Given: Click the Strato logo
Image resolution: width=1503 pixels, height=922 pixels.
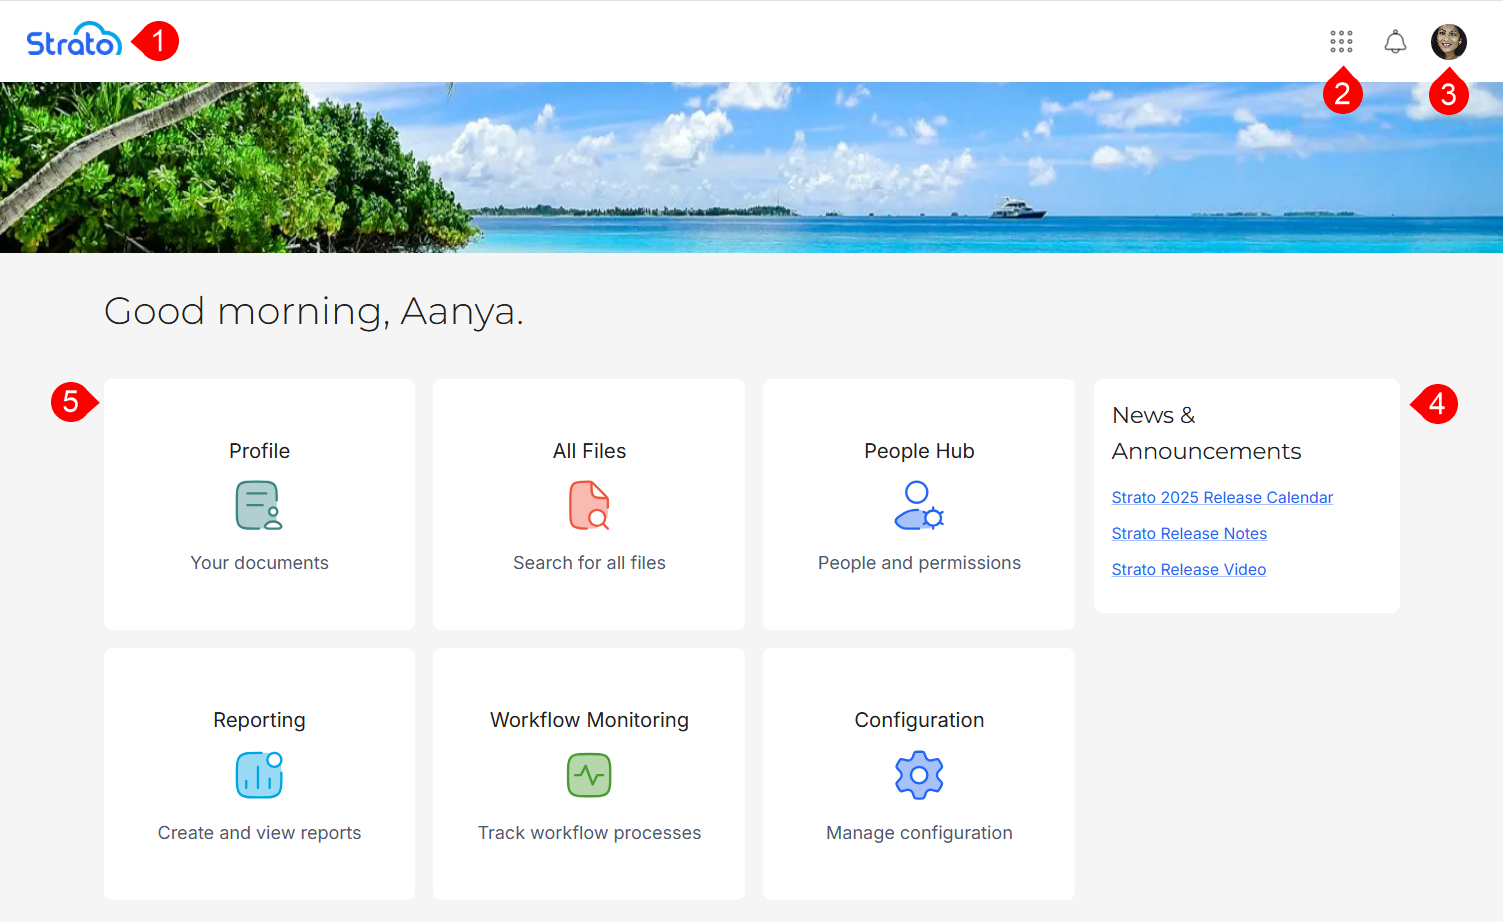Looking at the screenshot, I should pyautogui.click(x=73, y=41).
